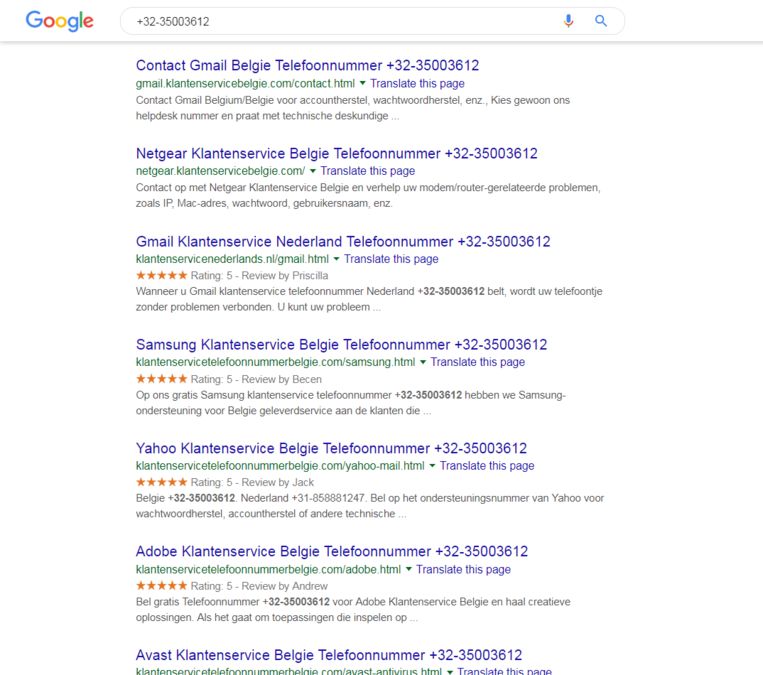
Task: Expand dropdown arrow beside klantenservicenederlands.nl URL
Action: click(337, 259)
